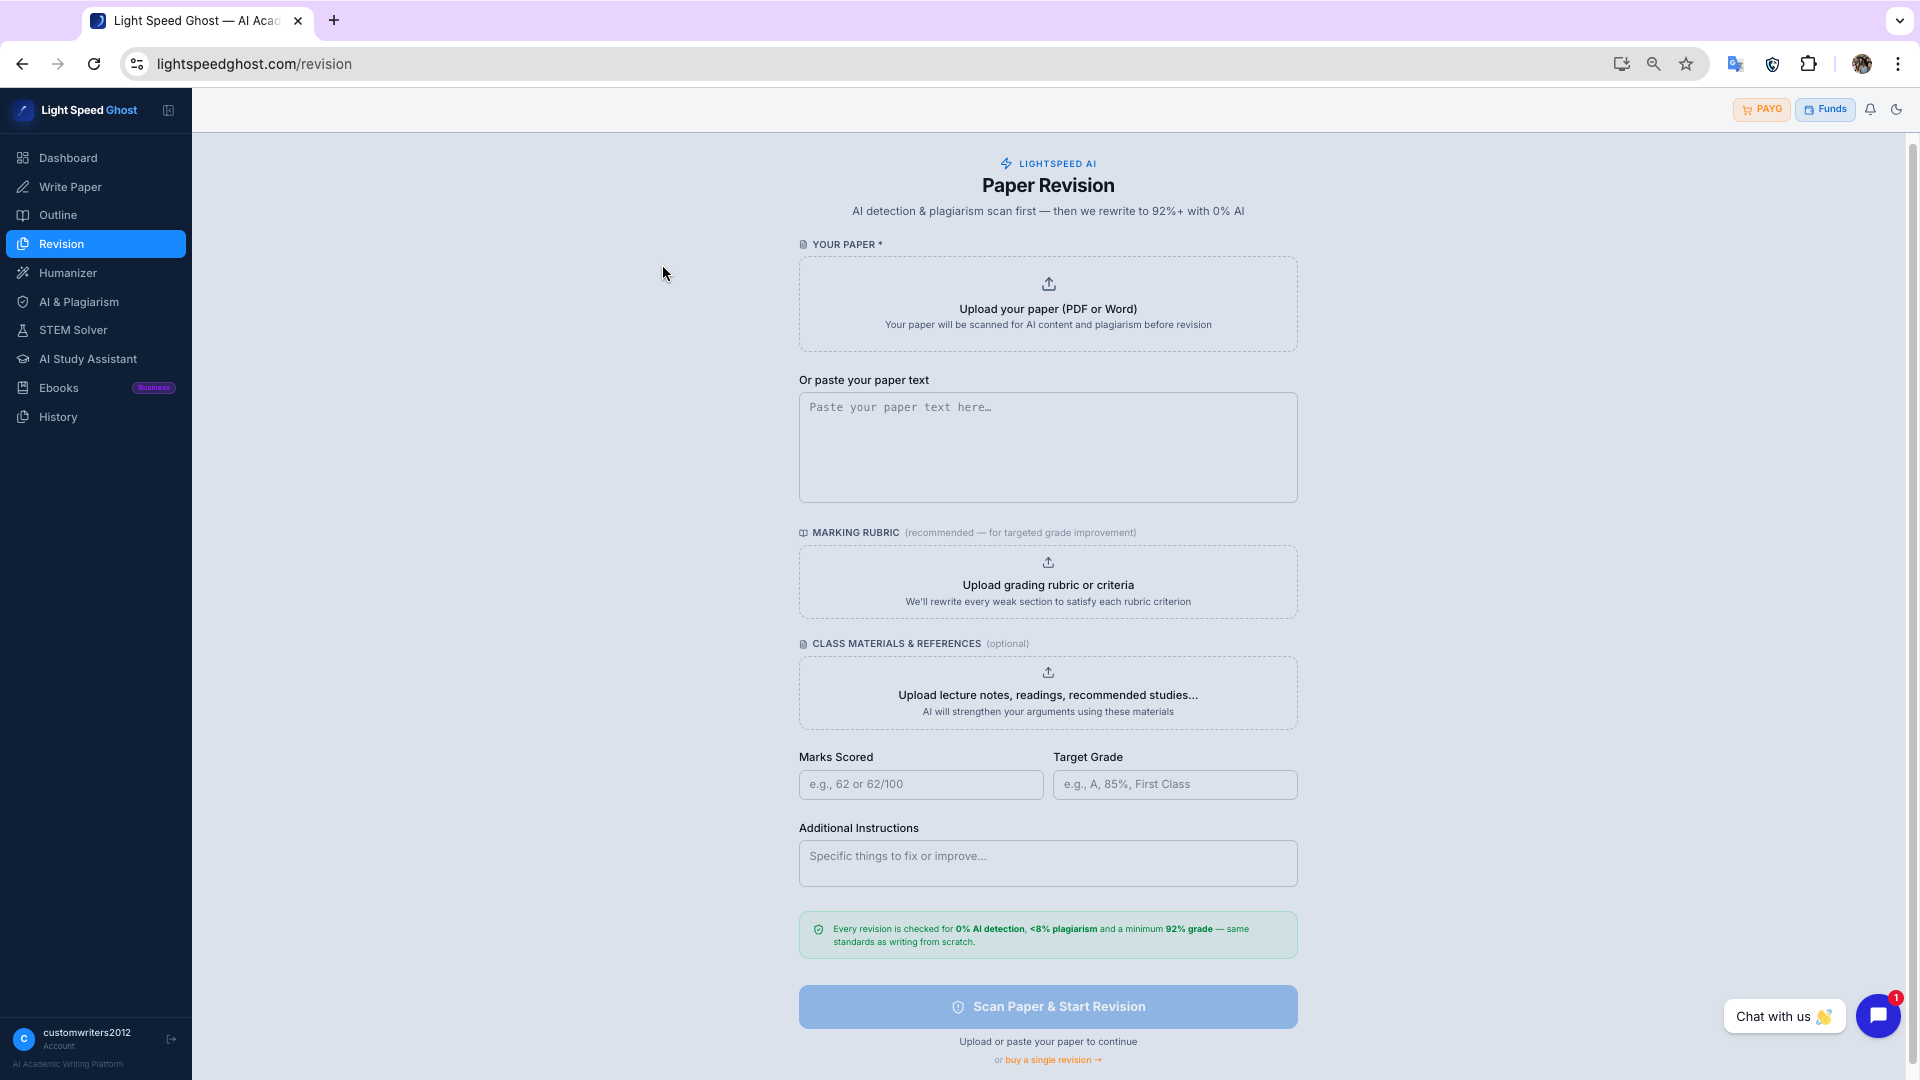Follow the buy a single revision link
Viewport: 1920px width, 1080px height.
pyautogui.click(x=1053, y=1060)
